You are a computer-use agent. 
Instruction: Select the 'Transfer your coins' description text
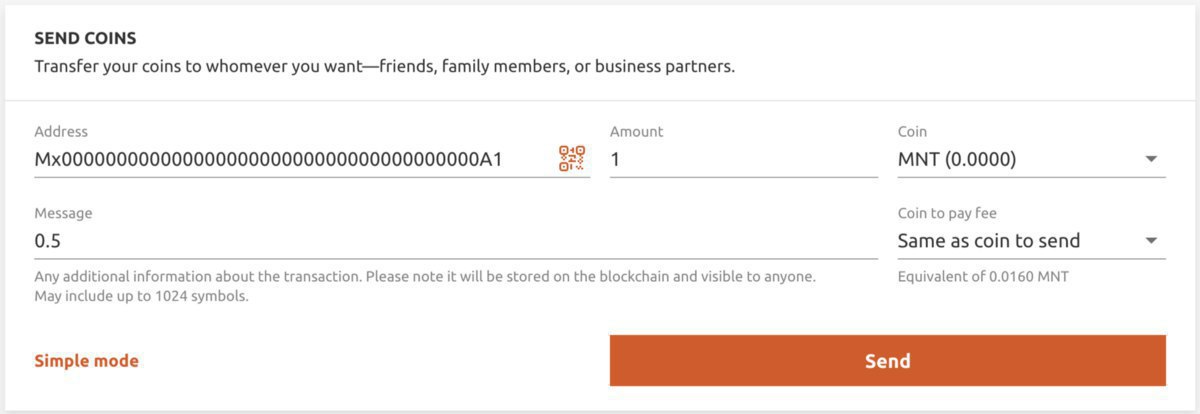[385, 68]
